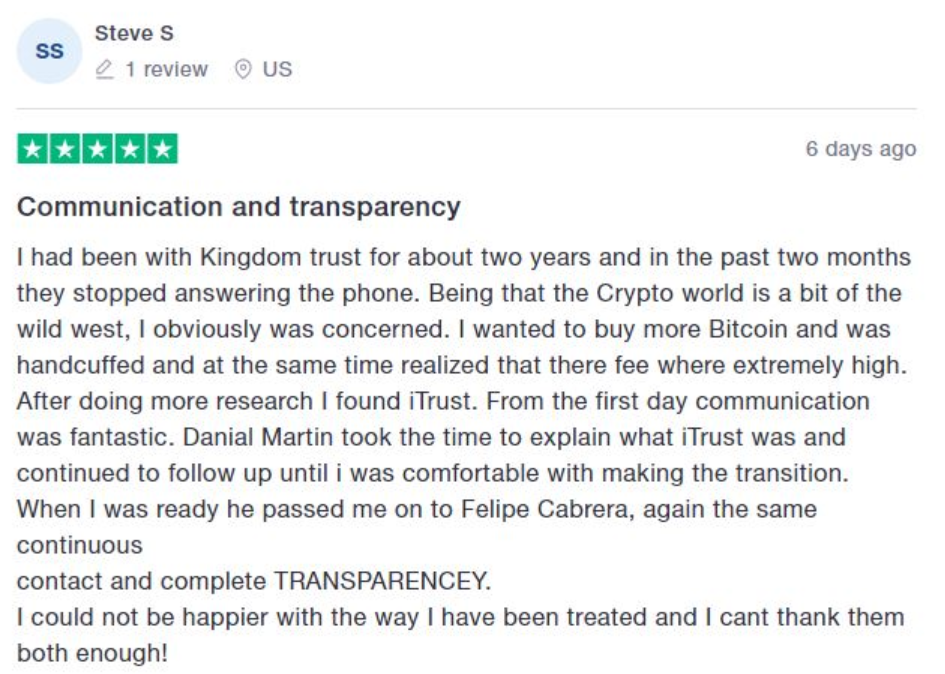Click the location pin icon
The width and height of the screenshot is (945, 674).
tap(243, 69)
